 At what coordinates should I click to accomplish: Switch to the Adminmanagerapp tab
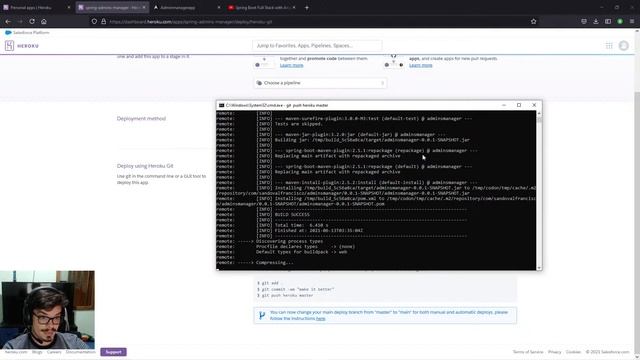click(184, 7)
